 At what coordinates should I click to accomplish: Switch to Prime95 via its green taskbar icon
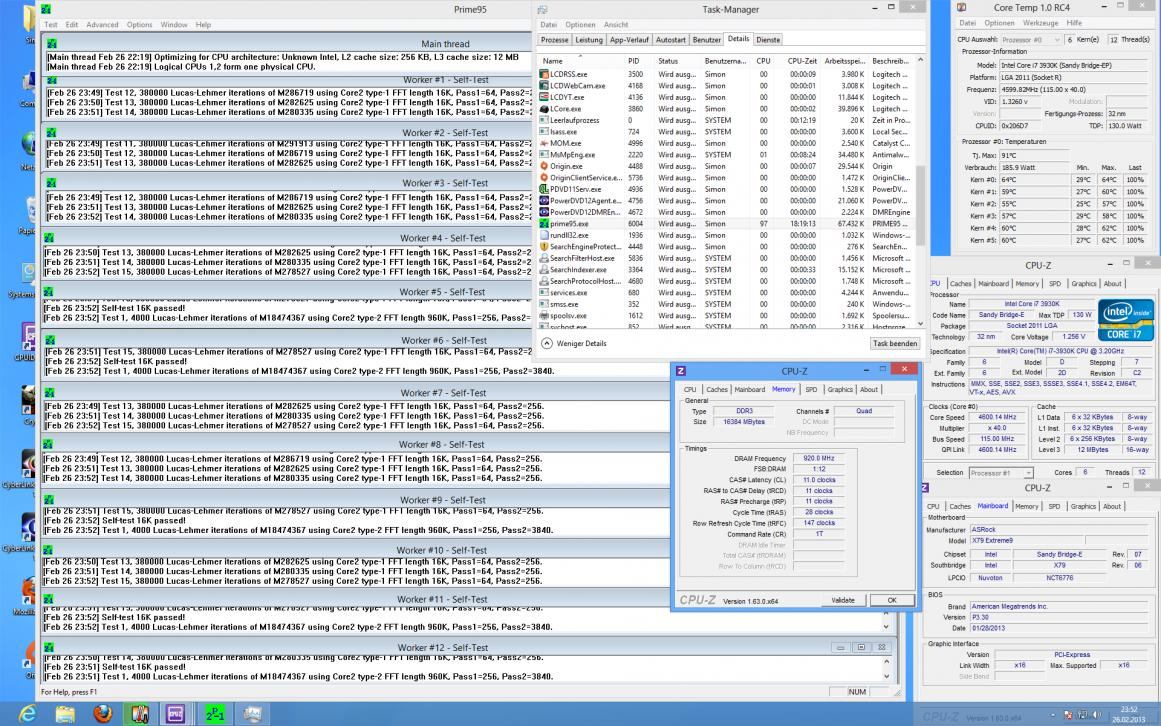215,713
